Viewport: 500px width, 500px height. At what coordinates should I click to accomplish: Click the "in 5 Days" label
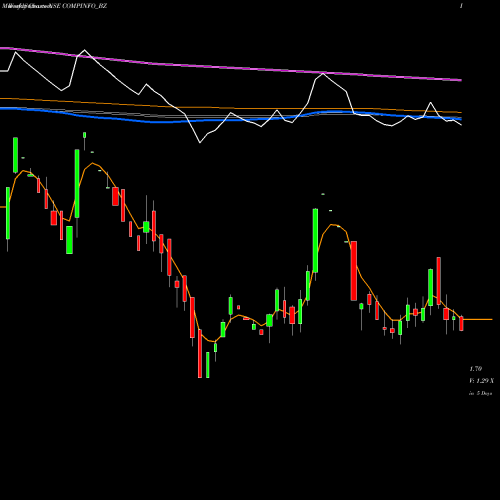click(480, 393)
